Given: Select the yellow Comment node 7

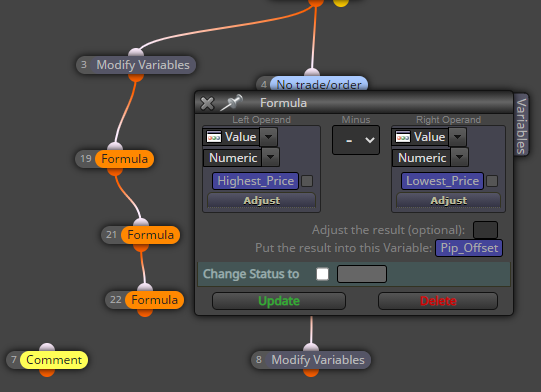Looking at the screenshot, I should pyautogui.click(x=47, y=360).
